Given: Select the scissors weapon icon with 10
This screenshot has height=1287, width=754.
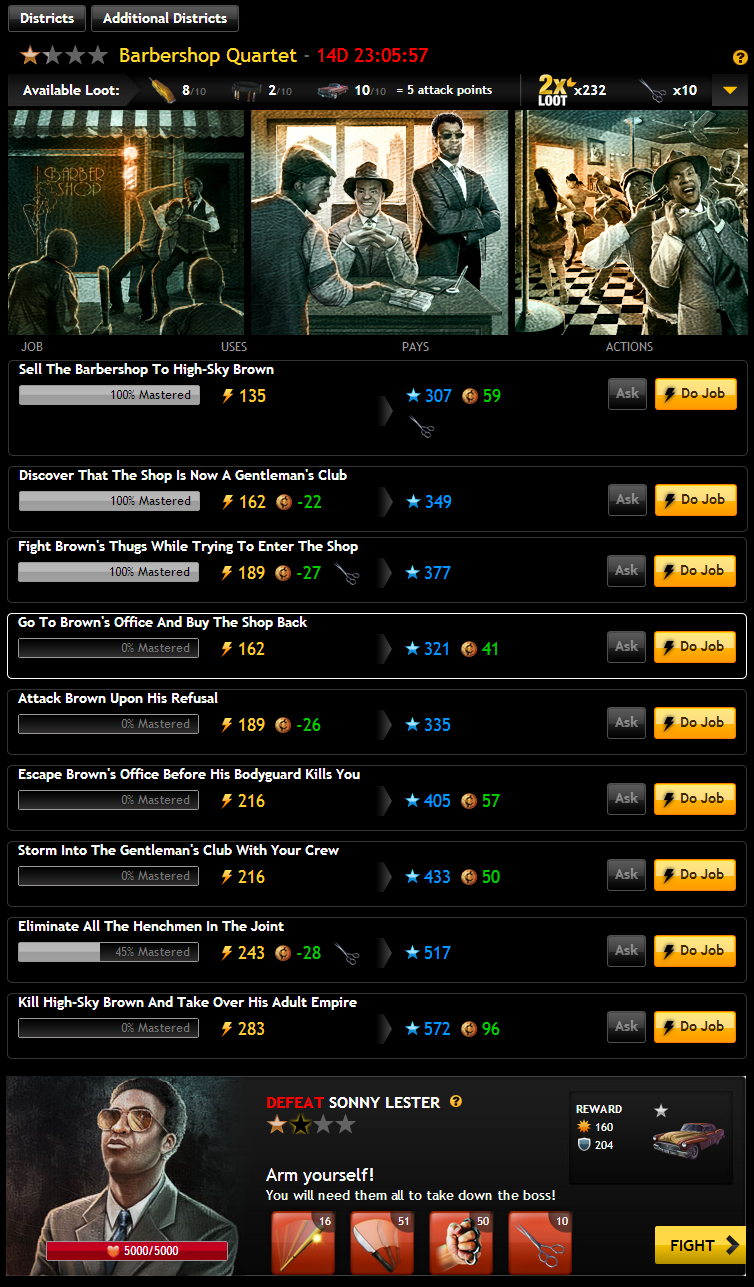Looking at the screenshot, I should 540,1243.
